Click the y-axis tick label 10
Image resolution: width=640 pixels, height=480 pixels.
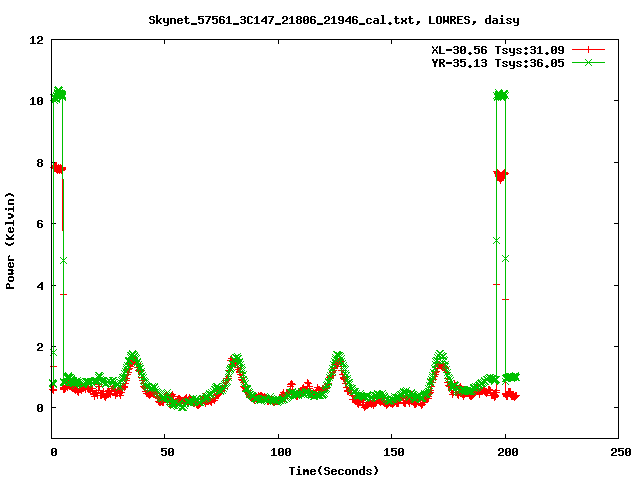coord(36,101)
